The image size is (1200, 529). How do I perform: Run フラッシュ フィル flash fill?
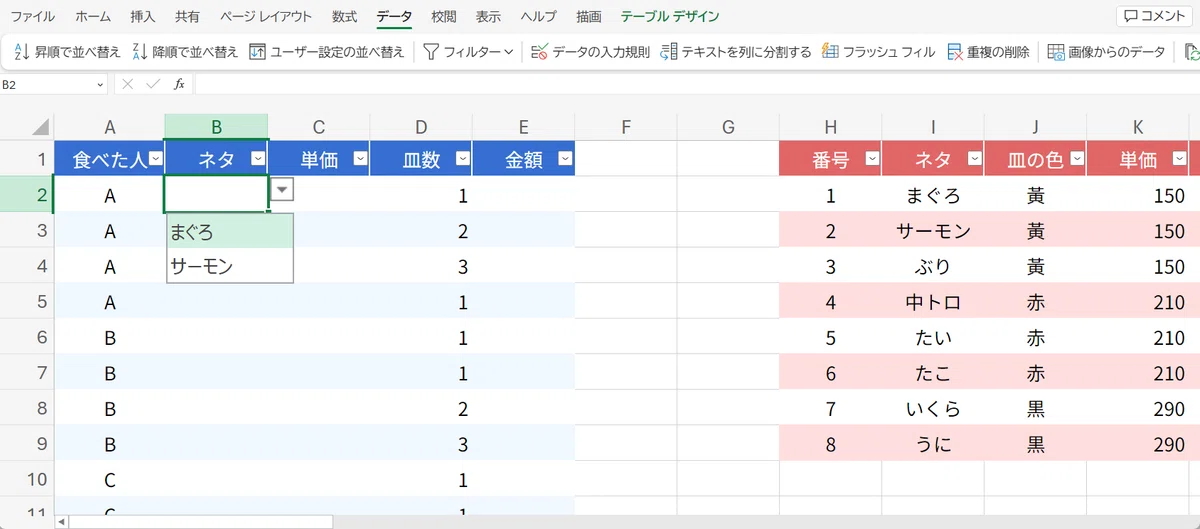(x=878, y=52)
